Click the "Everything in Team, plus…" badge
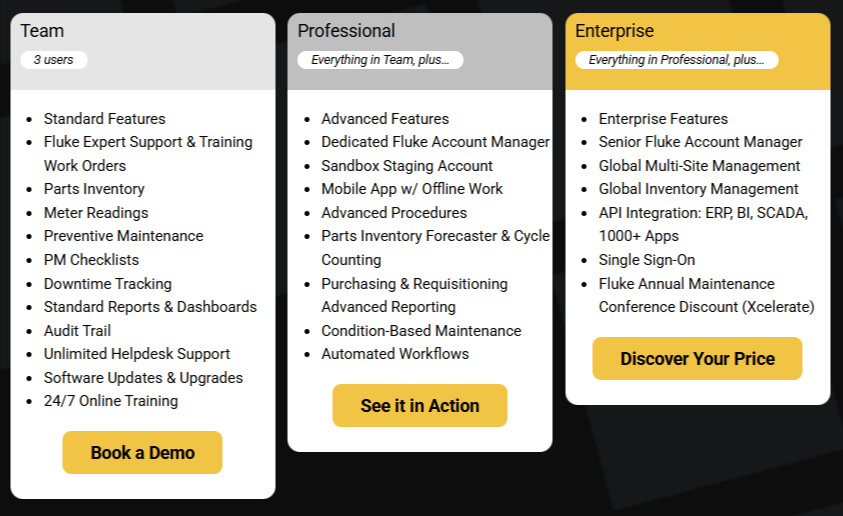The image size is (843, 516). pyautogui.click(x=380, y=60)
